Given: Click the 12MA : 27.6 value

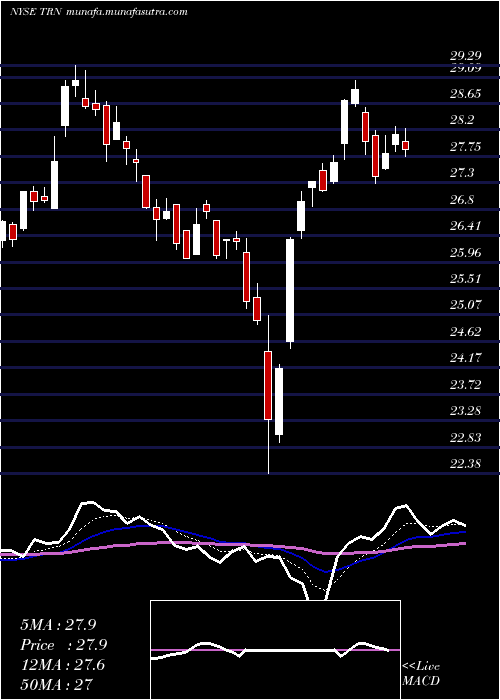Looking at the screenshot, I should 63,665.
